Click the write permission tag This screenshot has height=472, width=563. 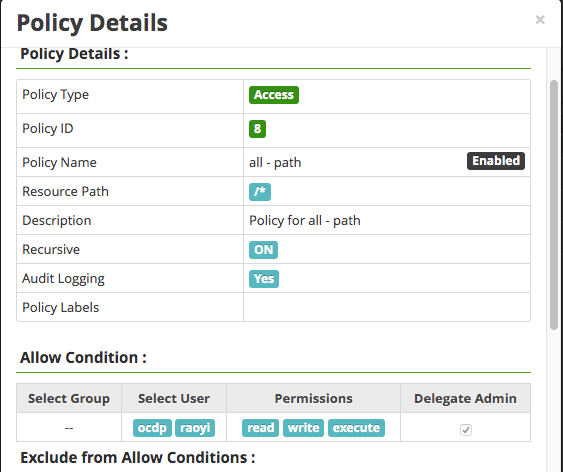[303, 428]
